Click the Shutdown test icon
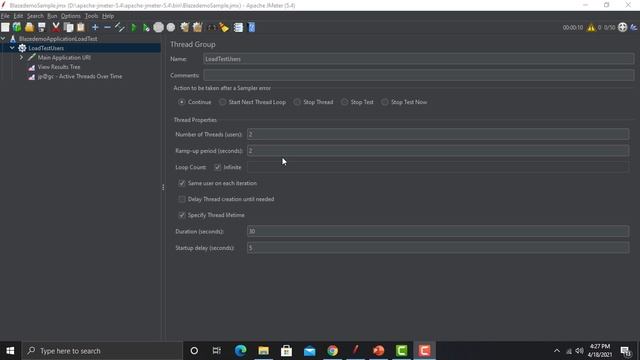This screenshot has width=640, height=360. (171, 27)
